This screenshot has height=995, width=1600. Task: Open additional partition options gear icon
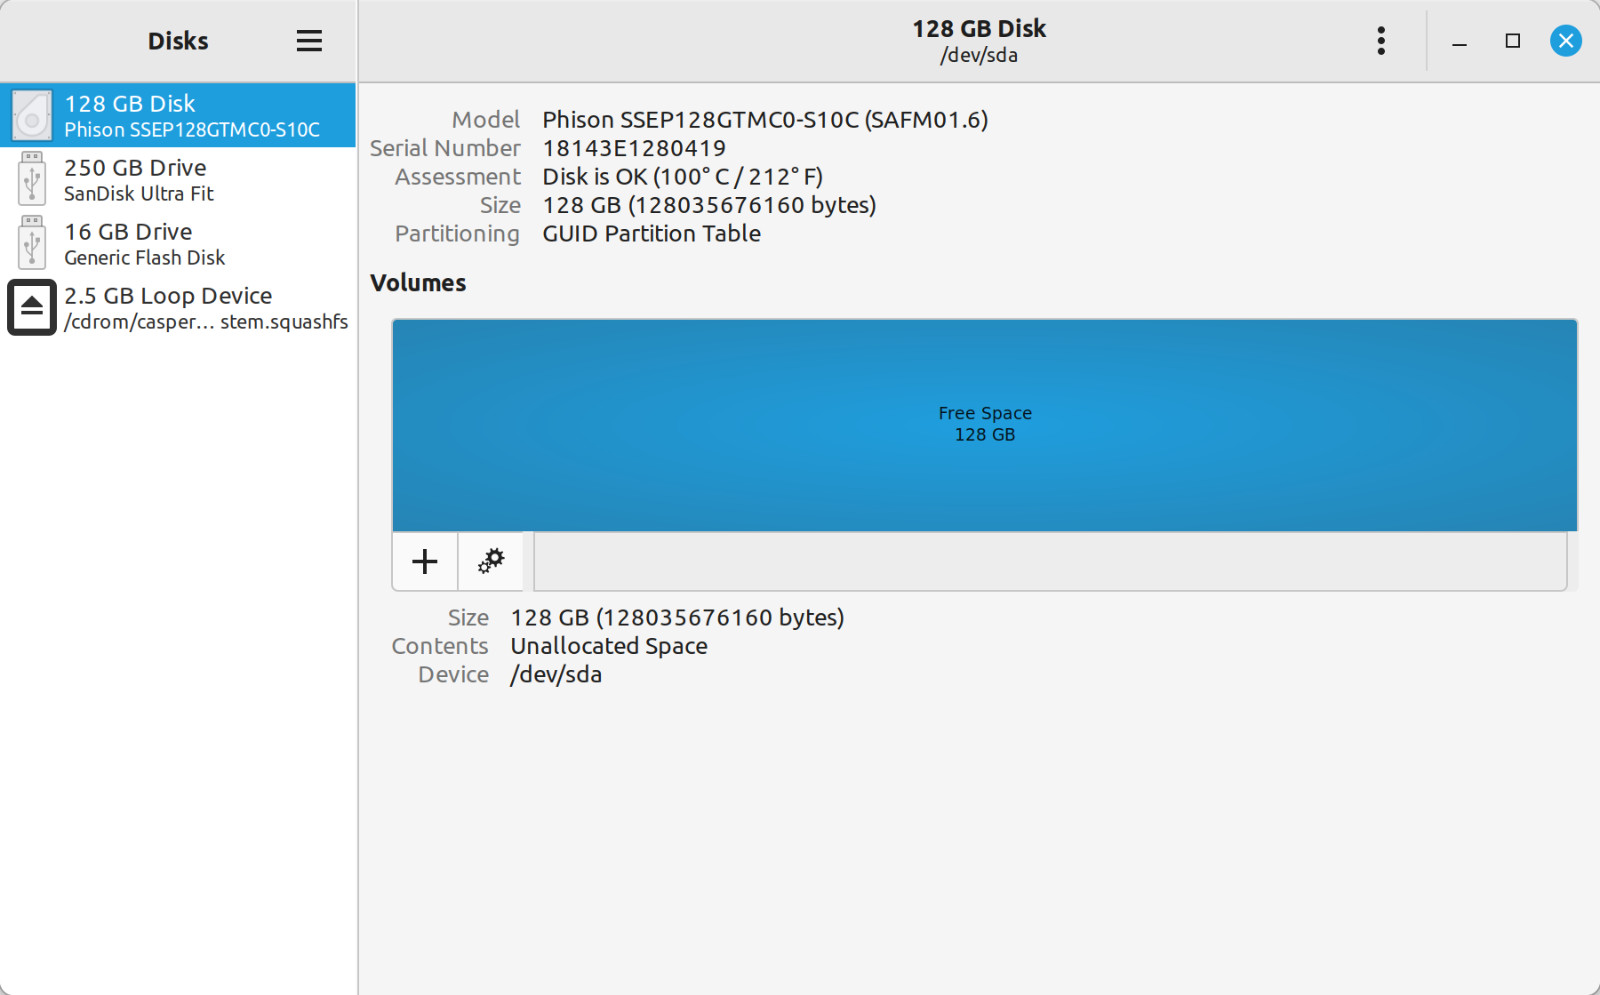491,561
